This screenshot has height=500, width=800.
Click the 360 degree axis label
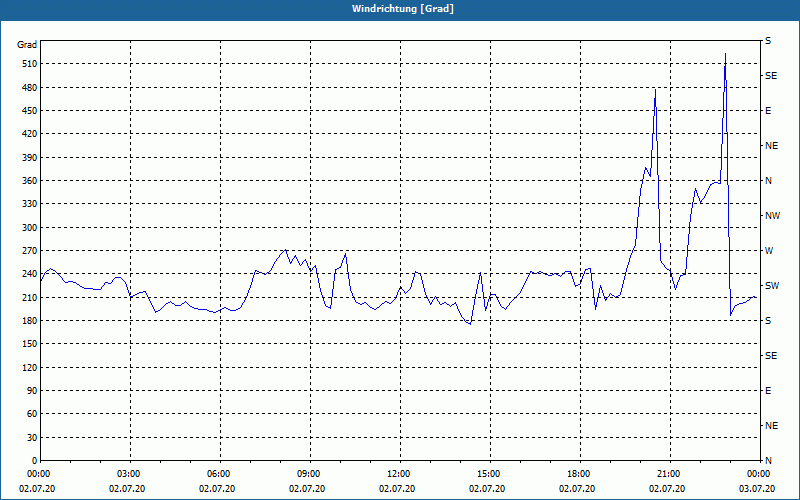pyautogui.click(x=30, y=181)
